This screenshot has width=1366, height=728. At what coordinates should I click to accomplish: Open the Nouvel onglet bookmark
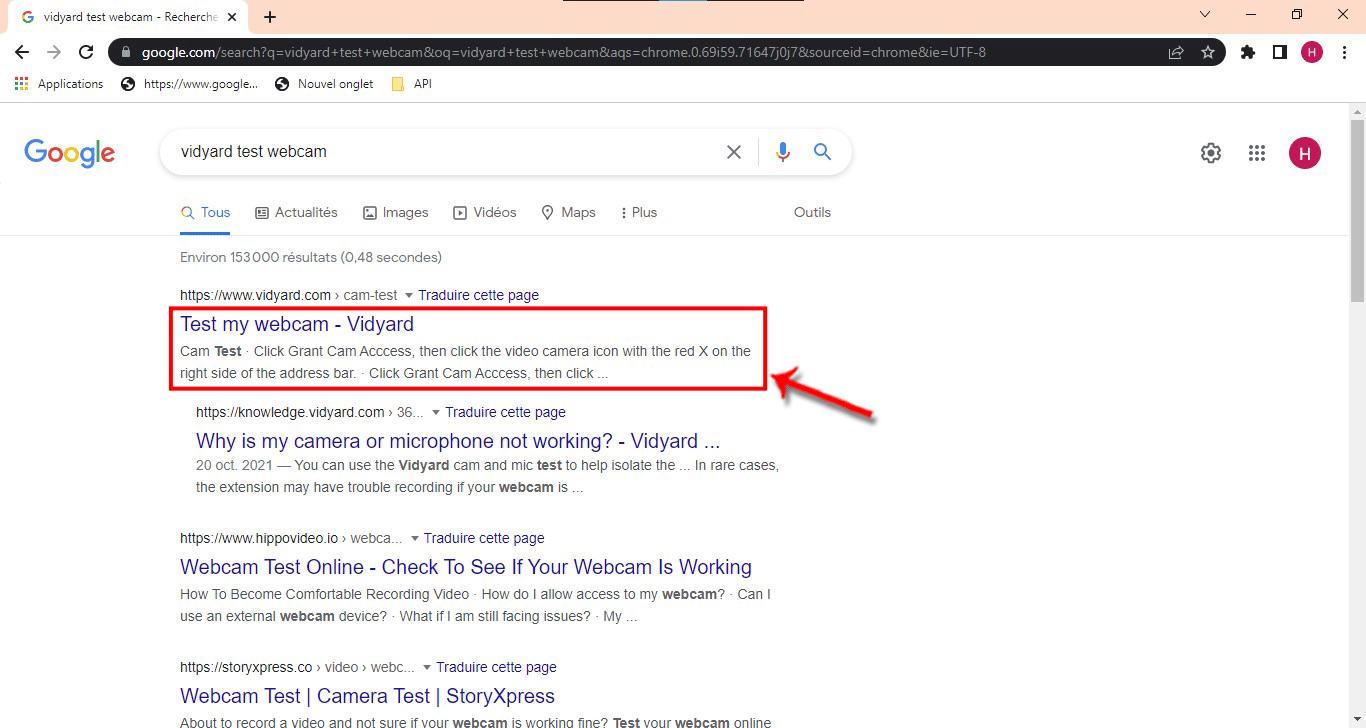click(x=324, y=84)
